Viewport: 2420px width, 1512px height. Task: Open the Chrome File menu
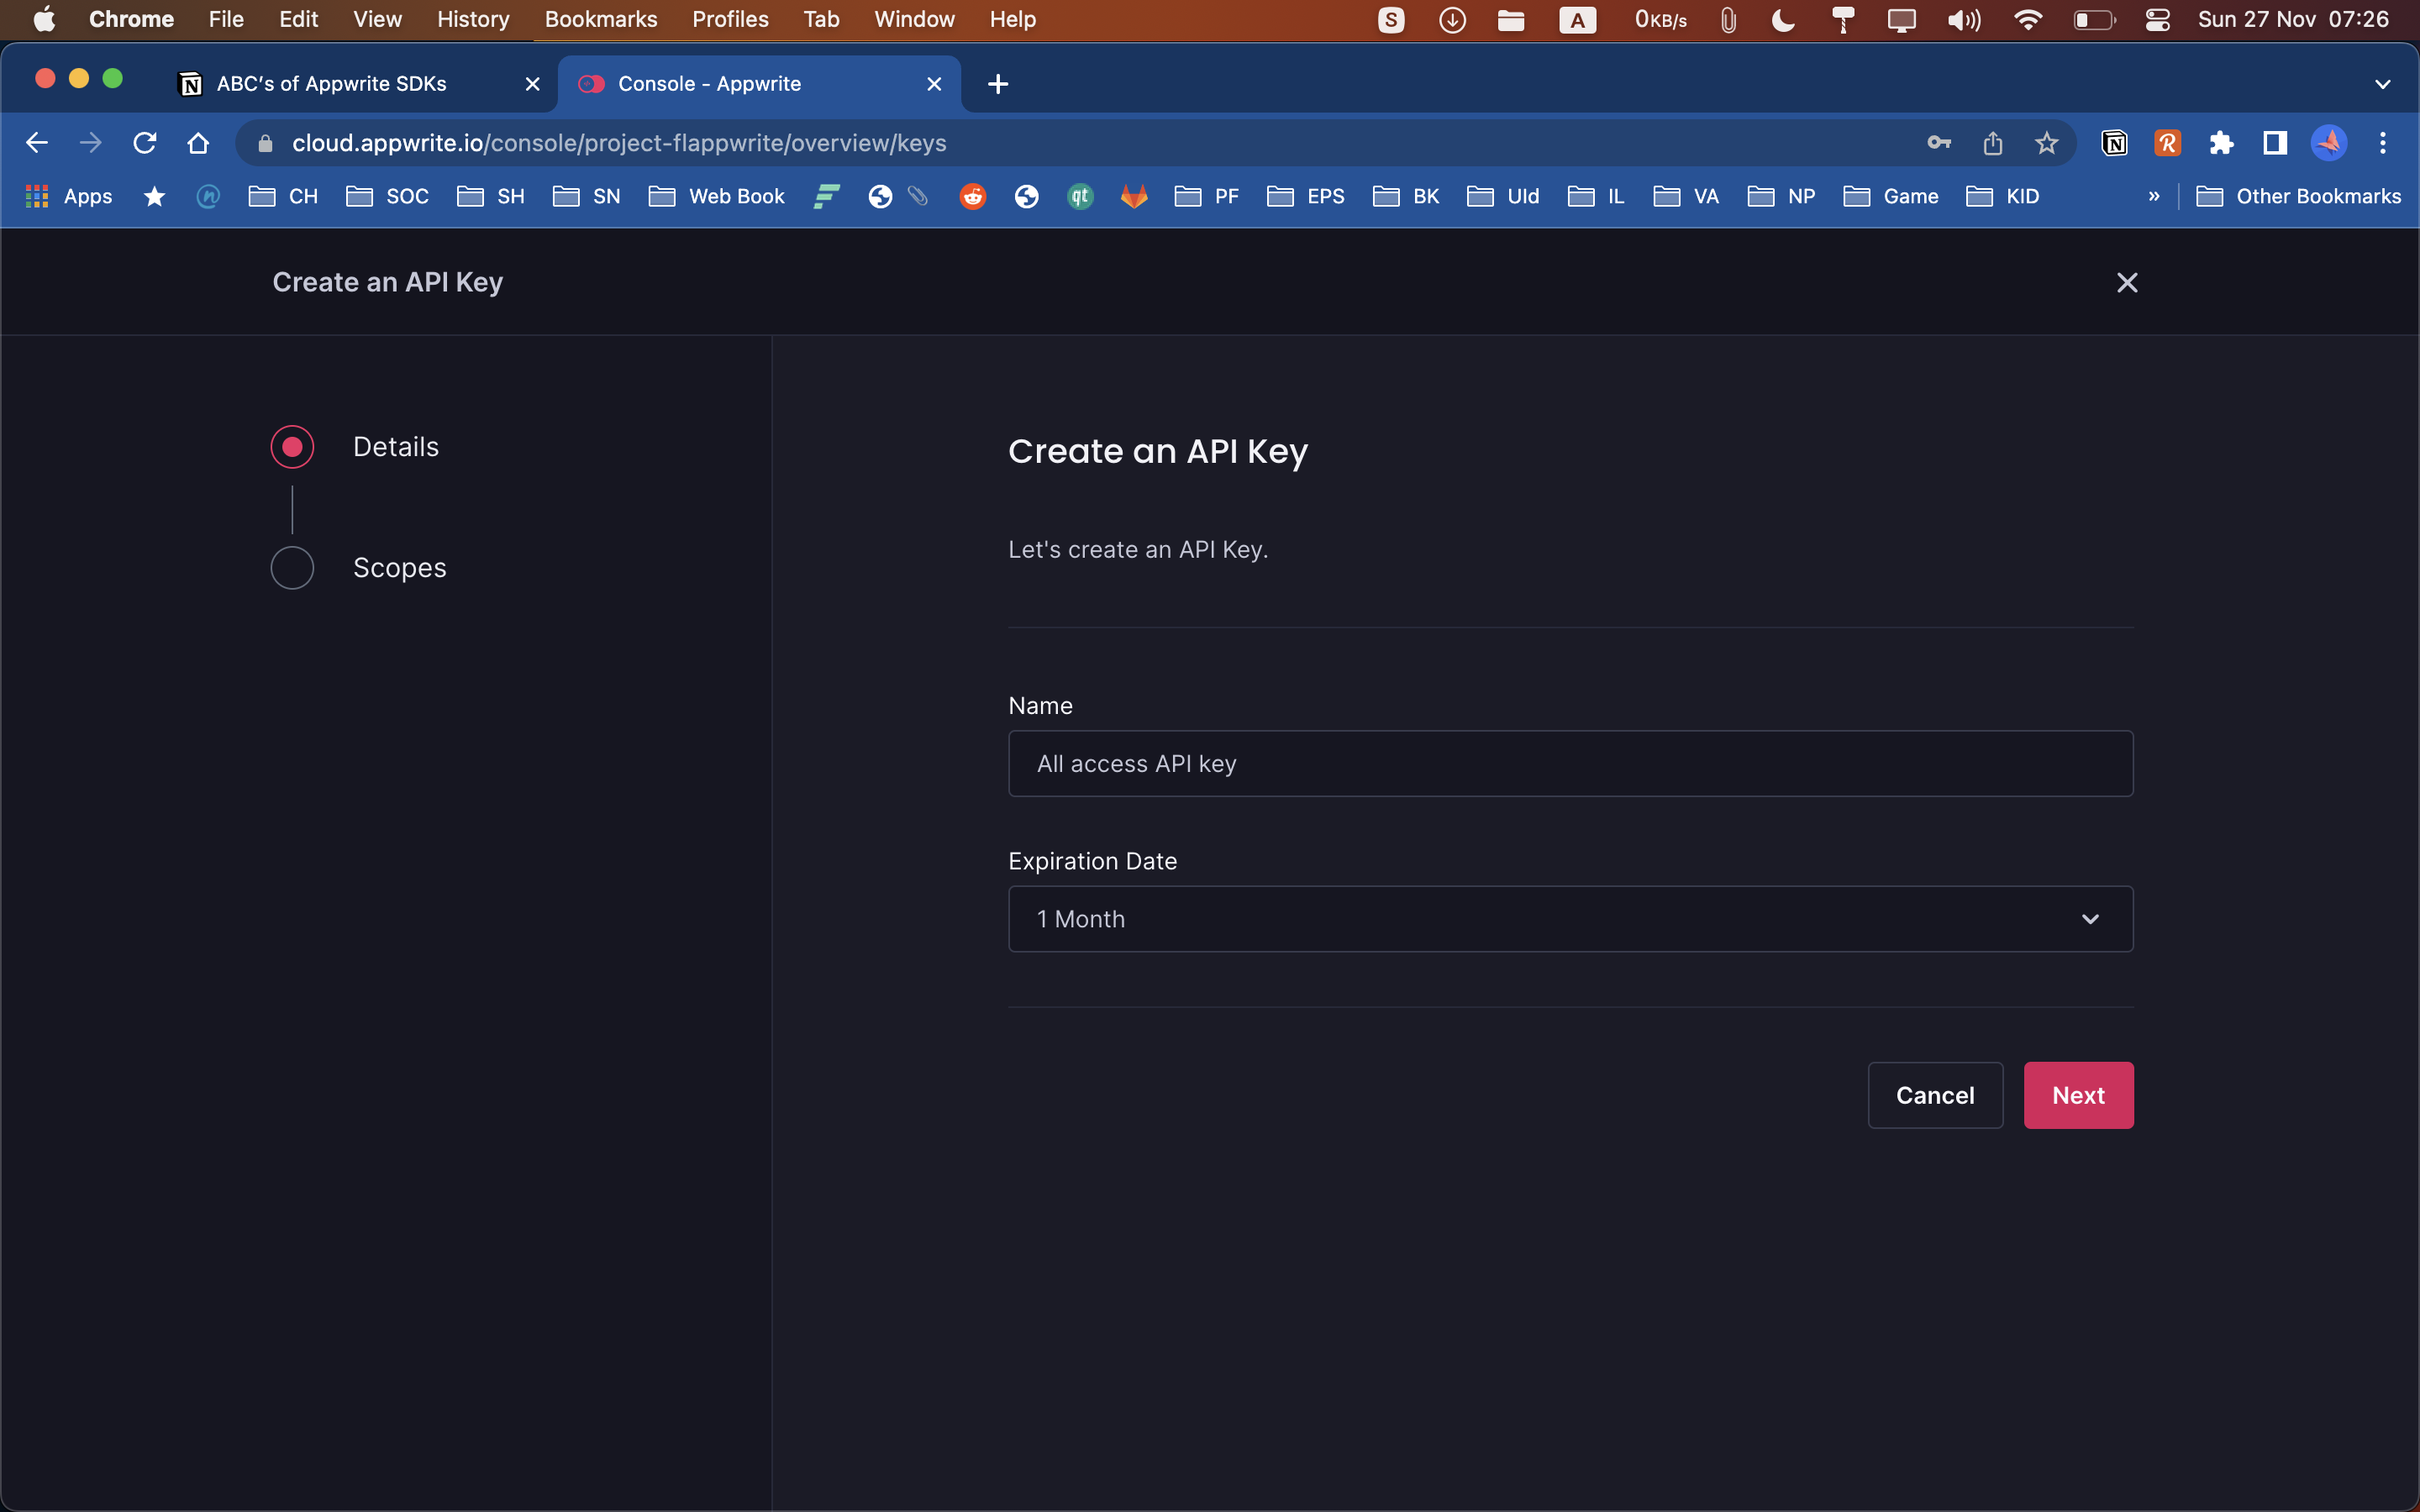226,19
